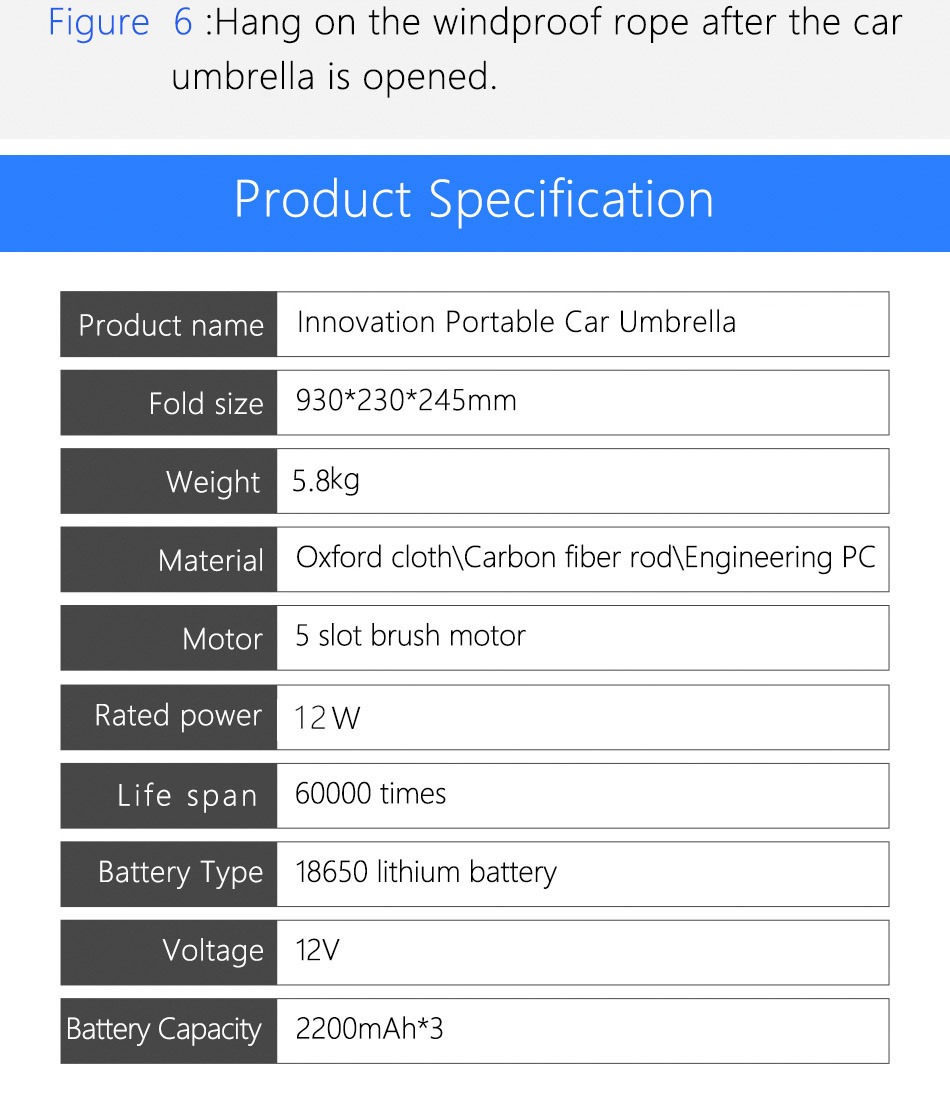Click the '930*230*245mm' value
The image size is (950, 1115).
coord(406,400)
